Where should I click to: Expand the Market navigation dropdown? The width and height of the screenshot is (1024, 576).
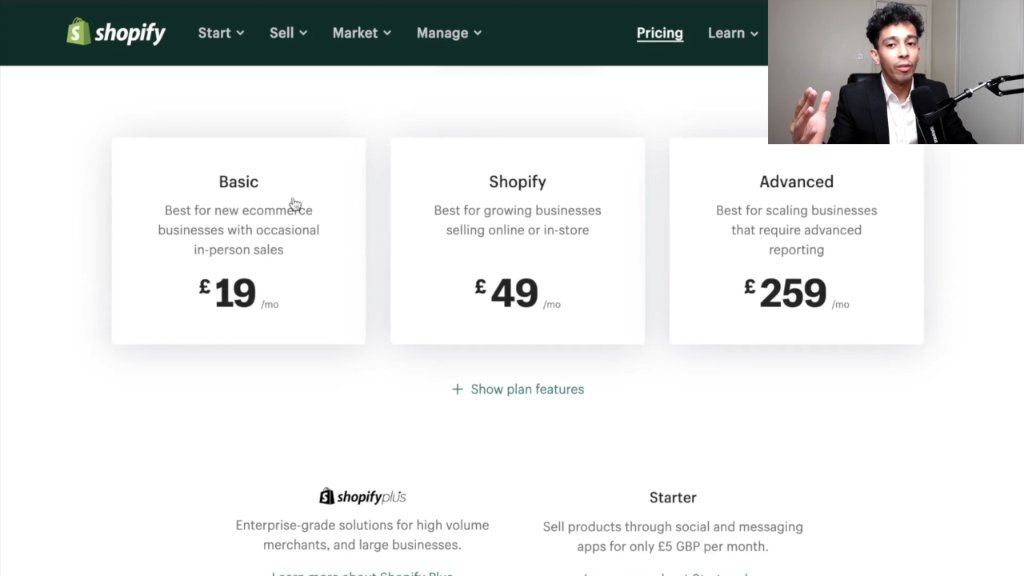(362, 33)
